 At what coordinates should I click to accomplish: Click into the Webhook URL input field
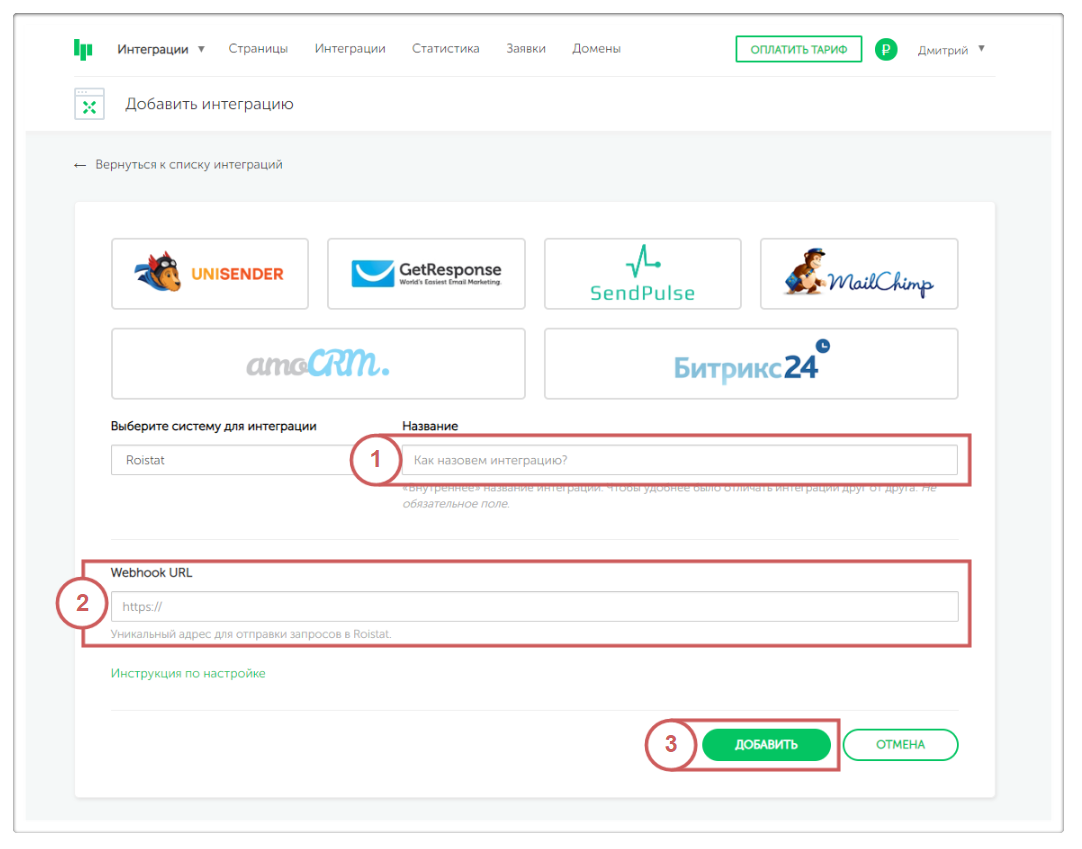click(534, 606)
